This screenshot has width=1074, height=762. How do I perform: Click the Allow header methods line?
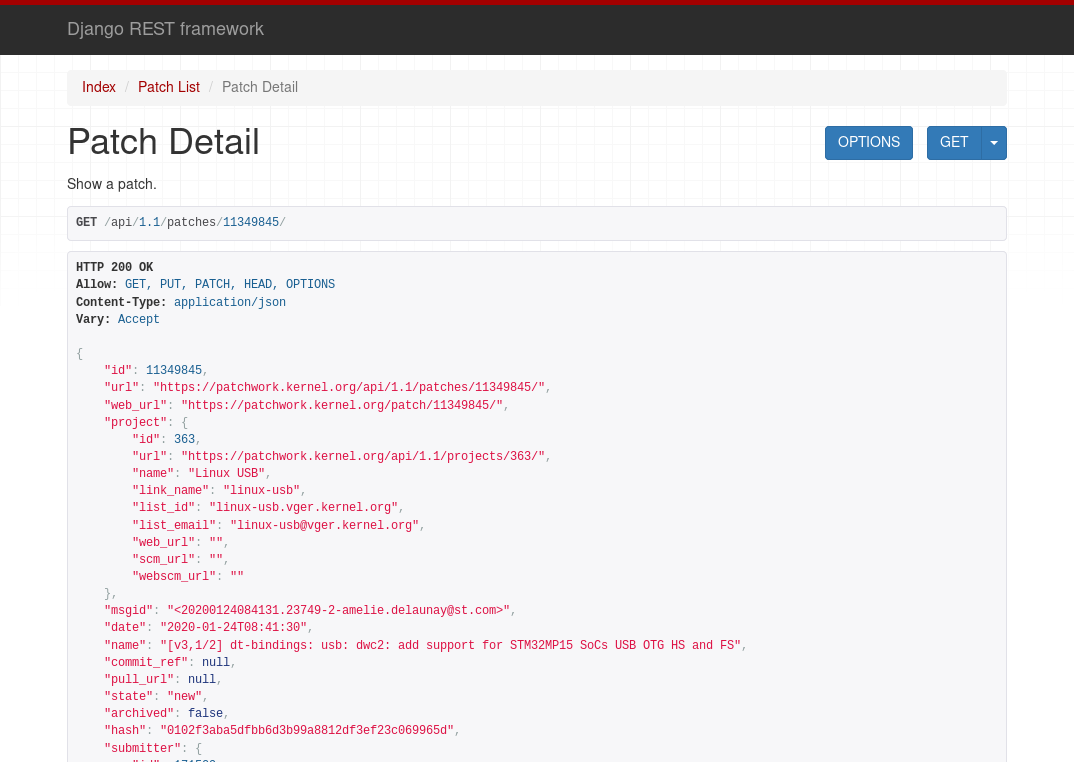point(205,284)
